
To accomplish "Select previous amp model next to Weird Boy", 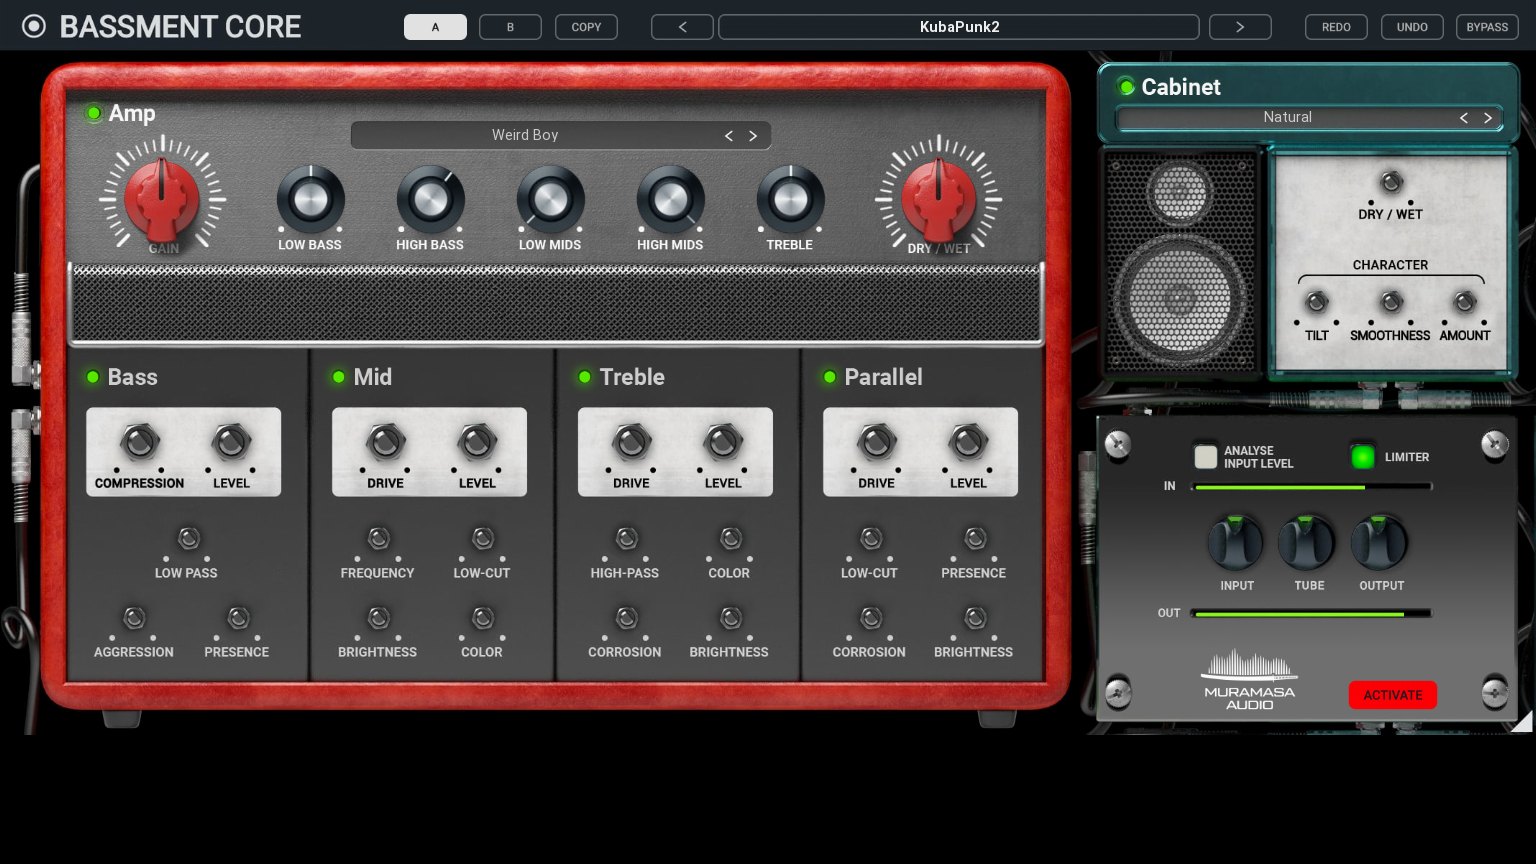I will (x=729, y=135).
